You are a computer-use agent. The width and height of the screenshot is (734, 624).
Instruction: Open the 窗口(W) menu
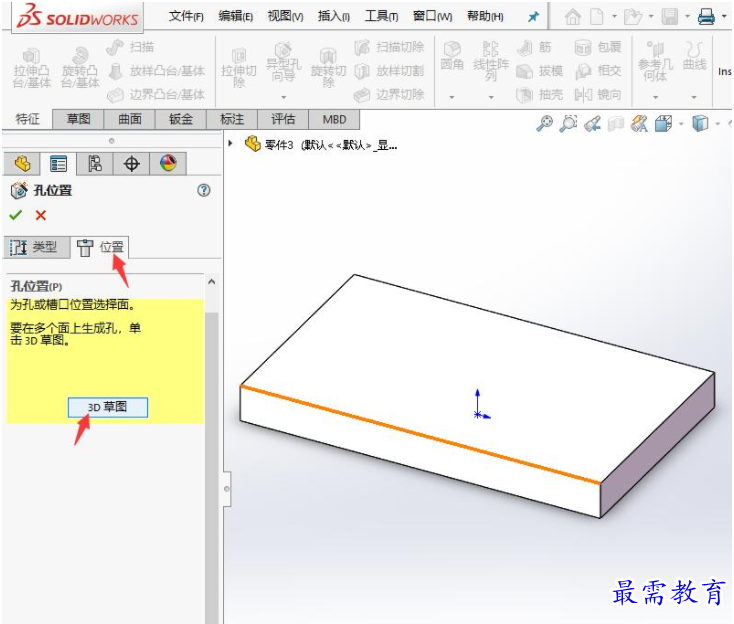[432, 16]
